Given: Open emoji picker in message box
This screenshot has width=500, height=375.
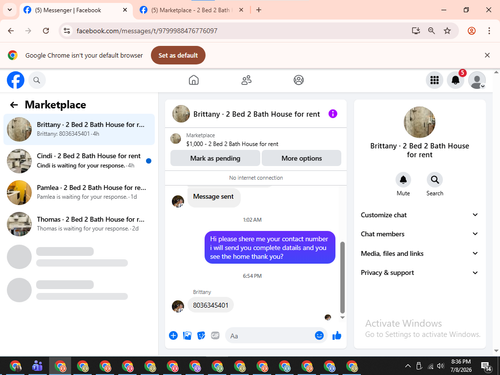Looking at the screenshot, I should [319, 335].
